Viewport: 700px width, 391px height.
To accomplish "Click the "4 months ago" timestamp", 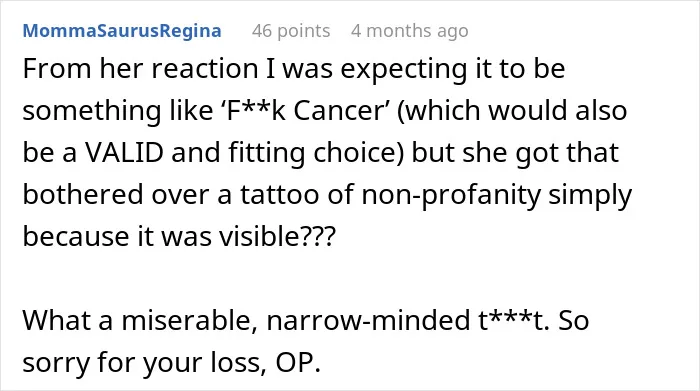I will 409,31.
